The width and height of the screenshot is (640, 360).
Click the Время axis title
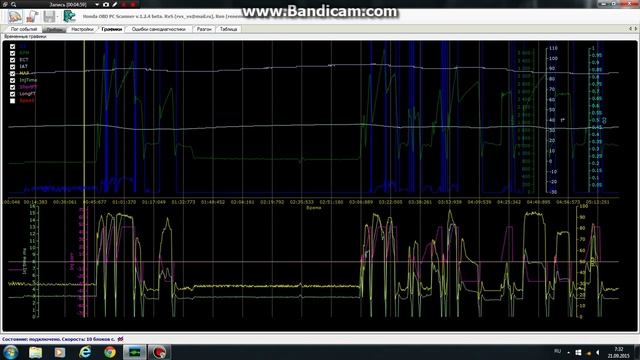[313, 208]
